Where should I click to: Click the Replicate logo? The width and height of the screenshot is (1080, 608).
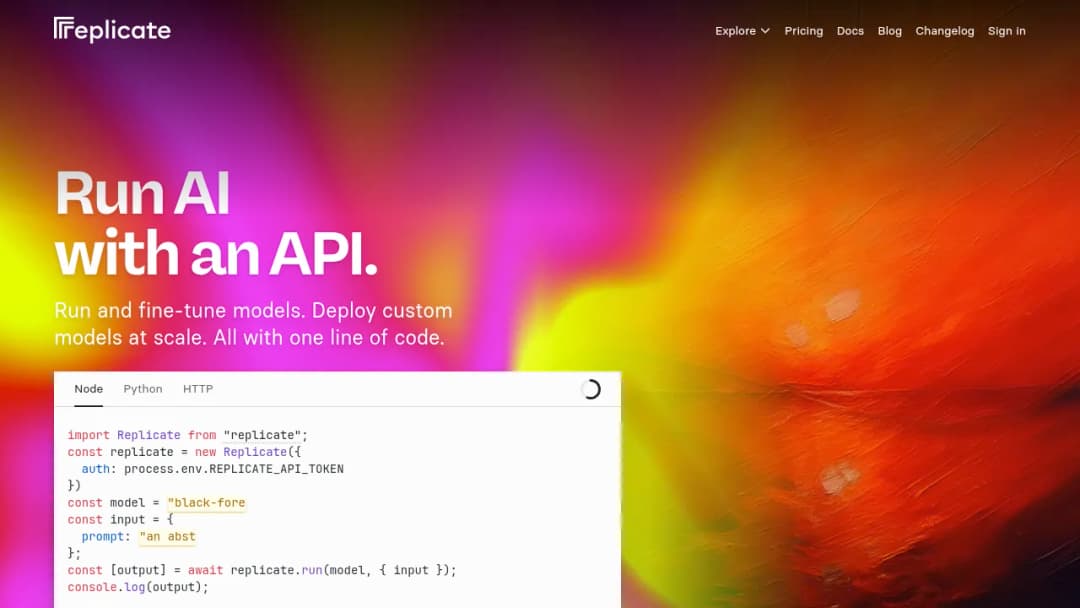(112, 30)
